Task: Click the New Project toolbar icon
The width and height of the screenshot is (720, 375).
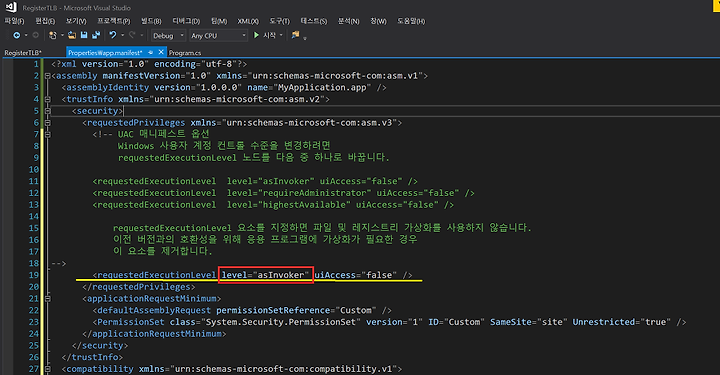Action: point(53,35)
